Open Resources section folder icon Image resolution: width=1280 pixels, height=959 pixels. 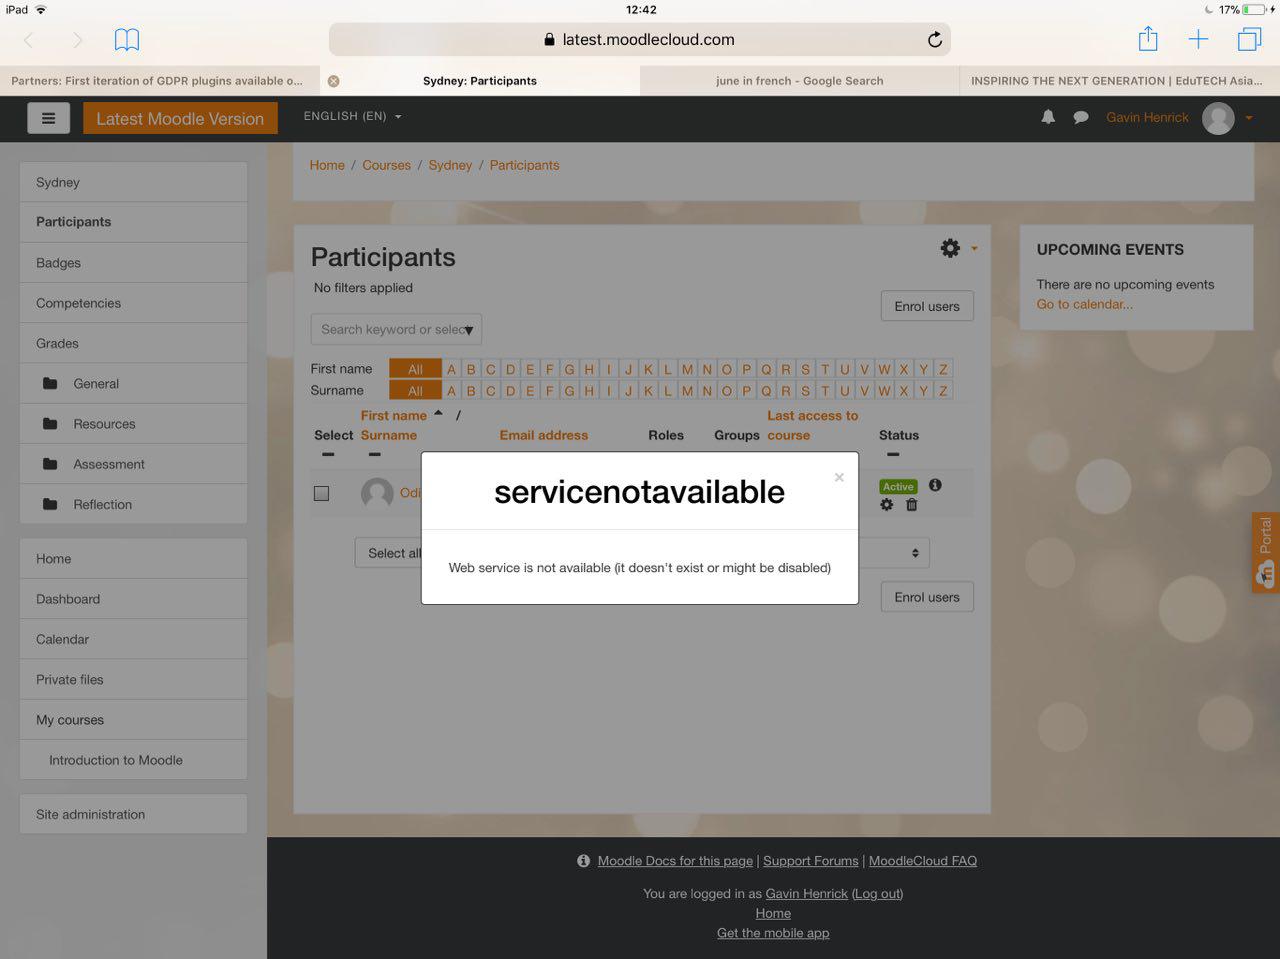[x=50, y=424]
